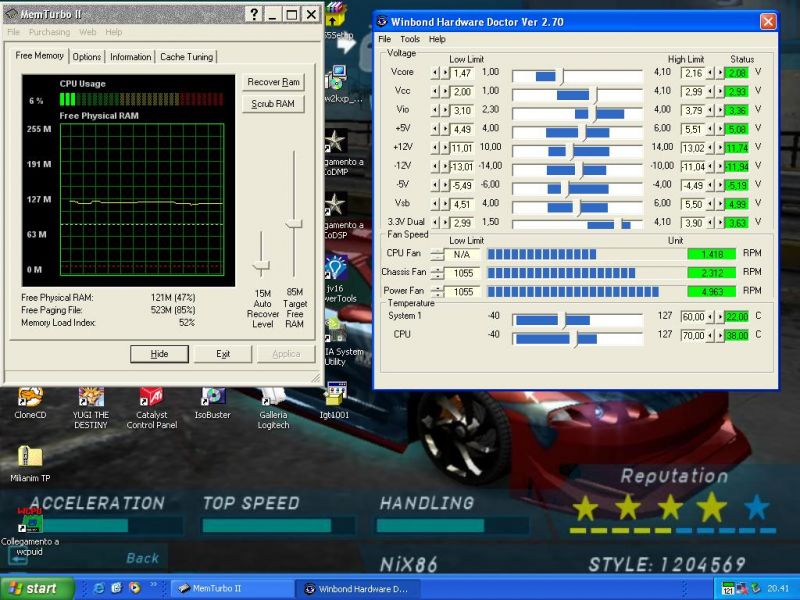Open the CloneCD desktop icon
The width and height of the screenshot is (800, 600).
[x=30, y=396]
